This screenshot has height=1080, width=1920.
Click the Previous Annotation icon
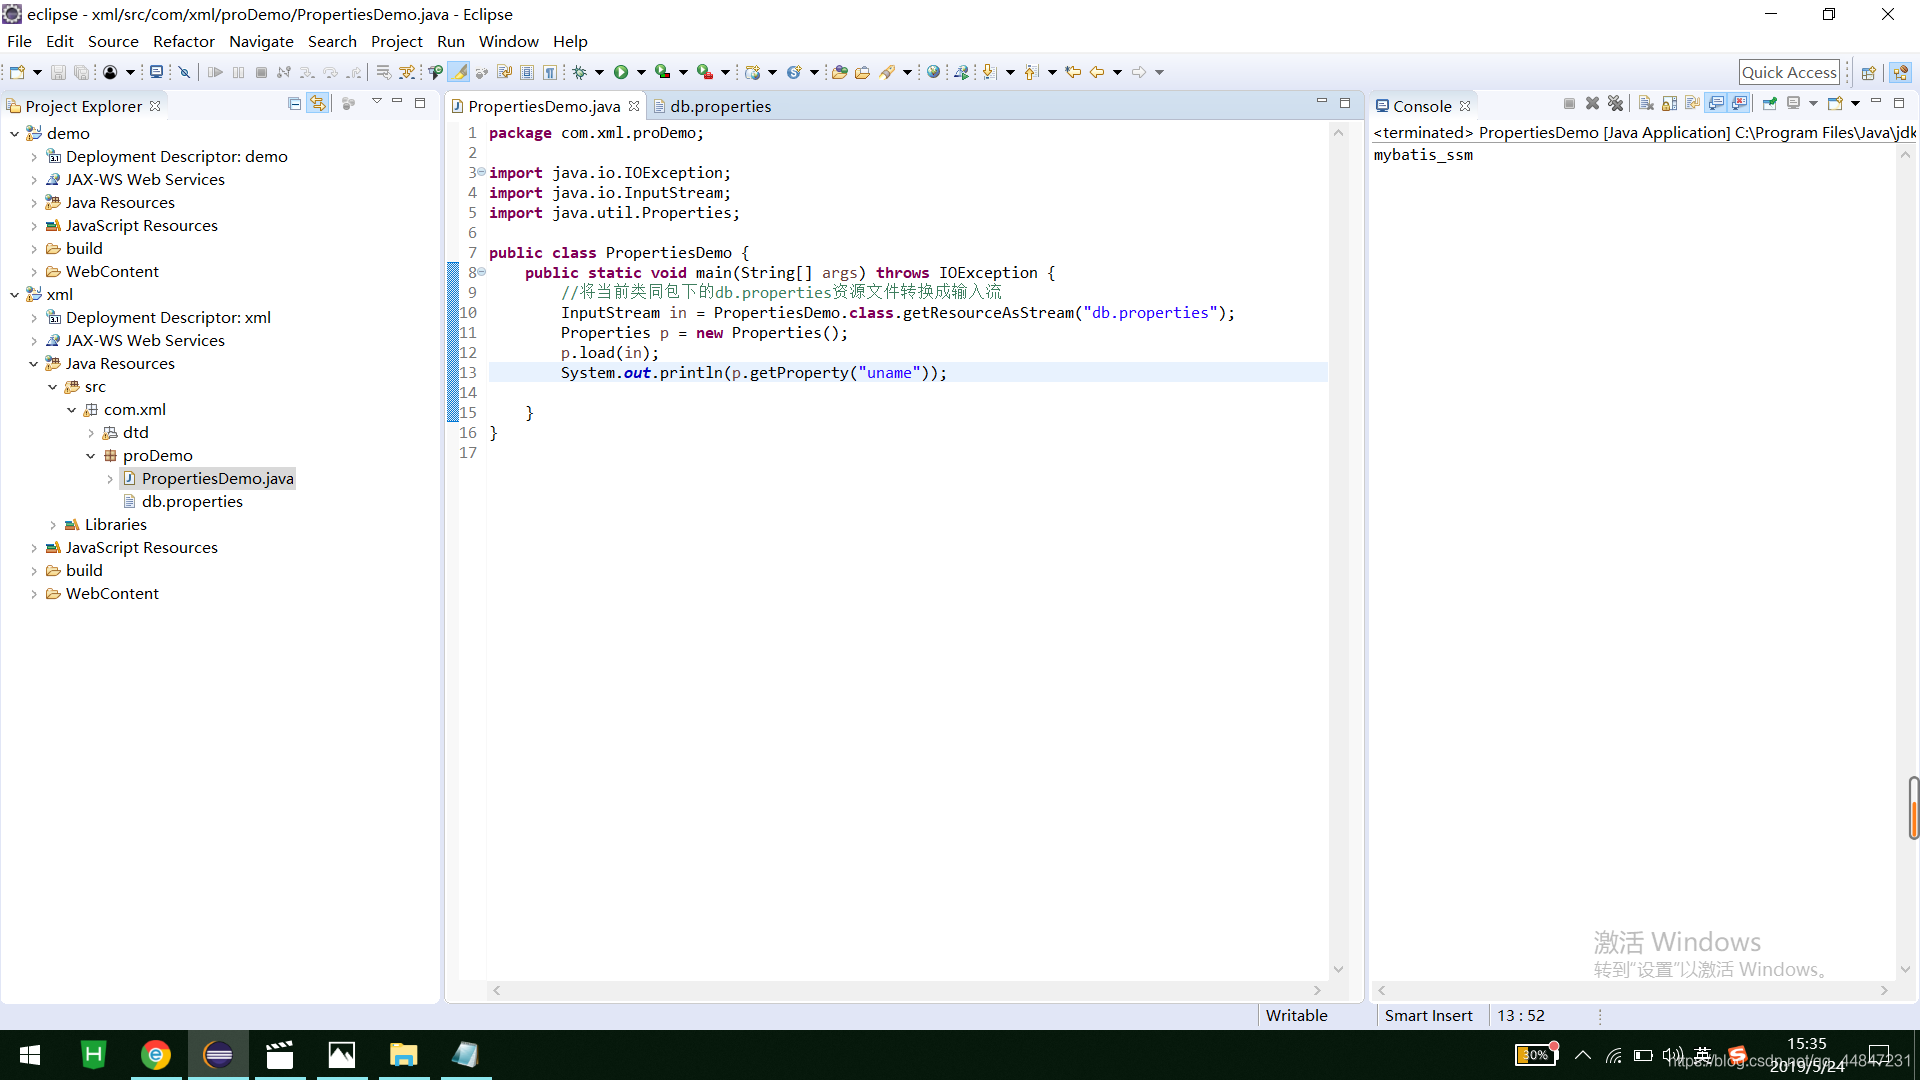1031,72
